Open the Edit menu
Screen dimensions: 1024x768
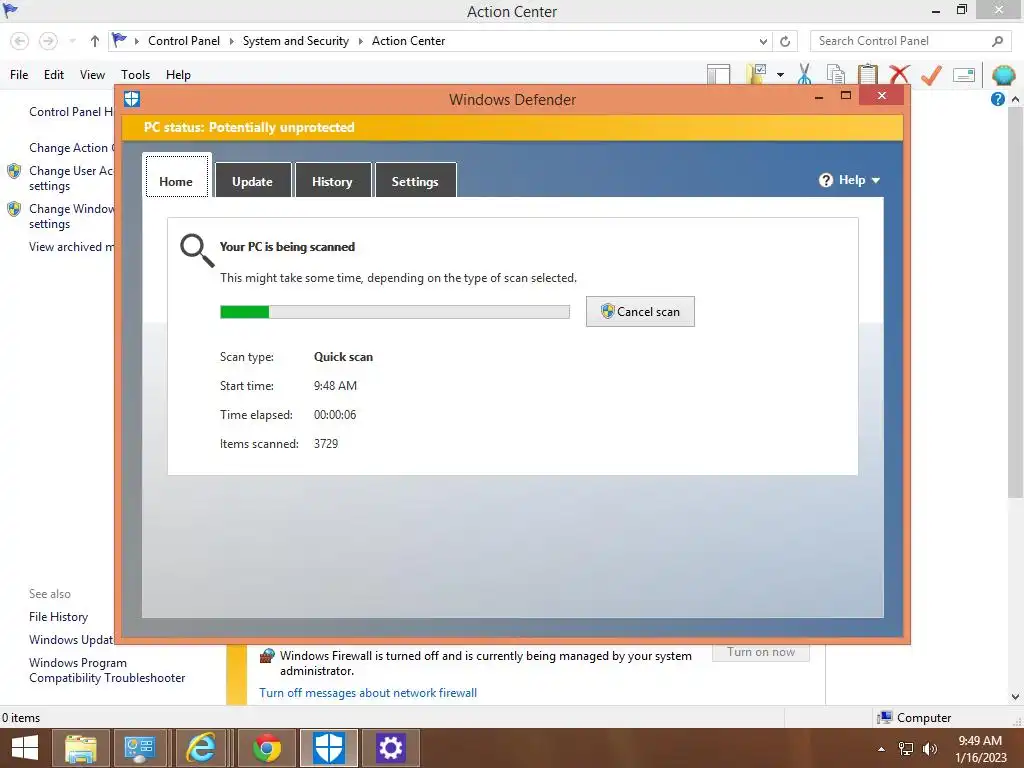coord(54,75)
